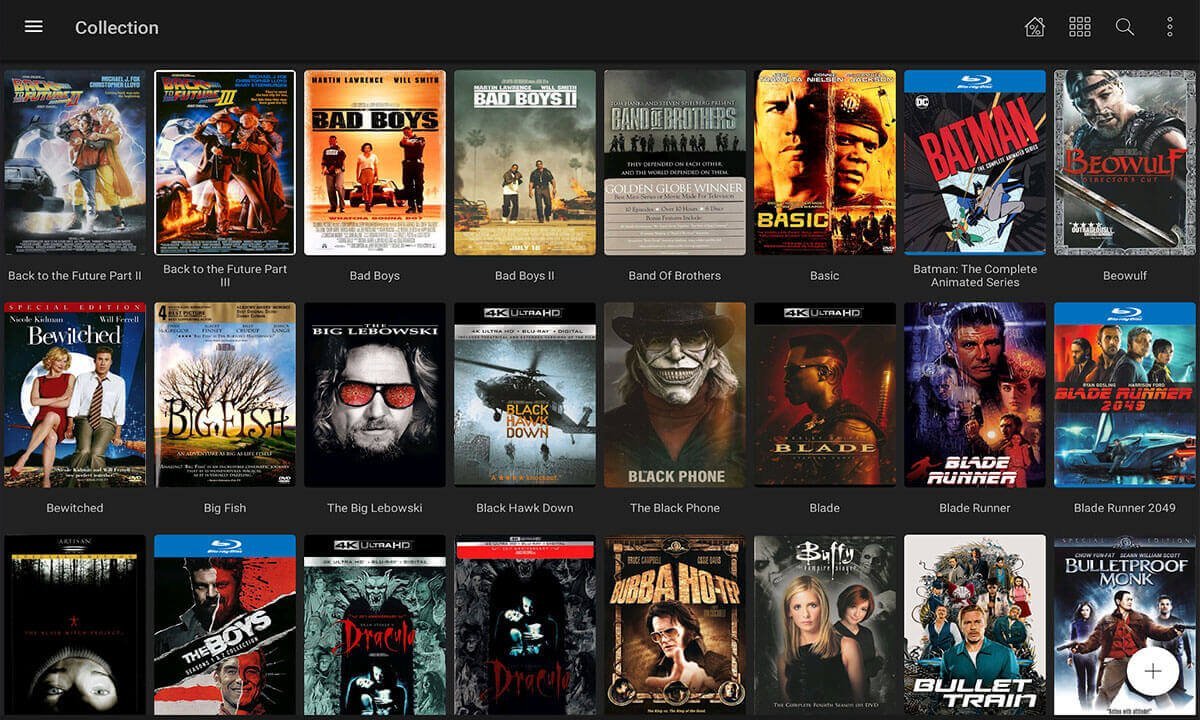Tap the round plus add button
1200x720 pixels.
click(x=1153, y=671)
